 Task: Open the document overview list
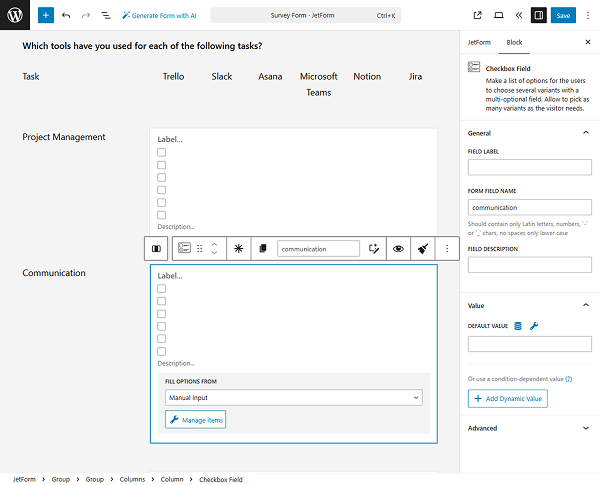tap(106, 15)
